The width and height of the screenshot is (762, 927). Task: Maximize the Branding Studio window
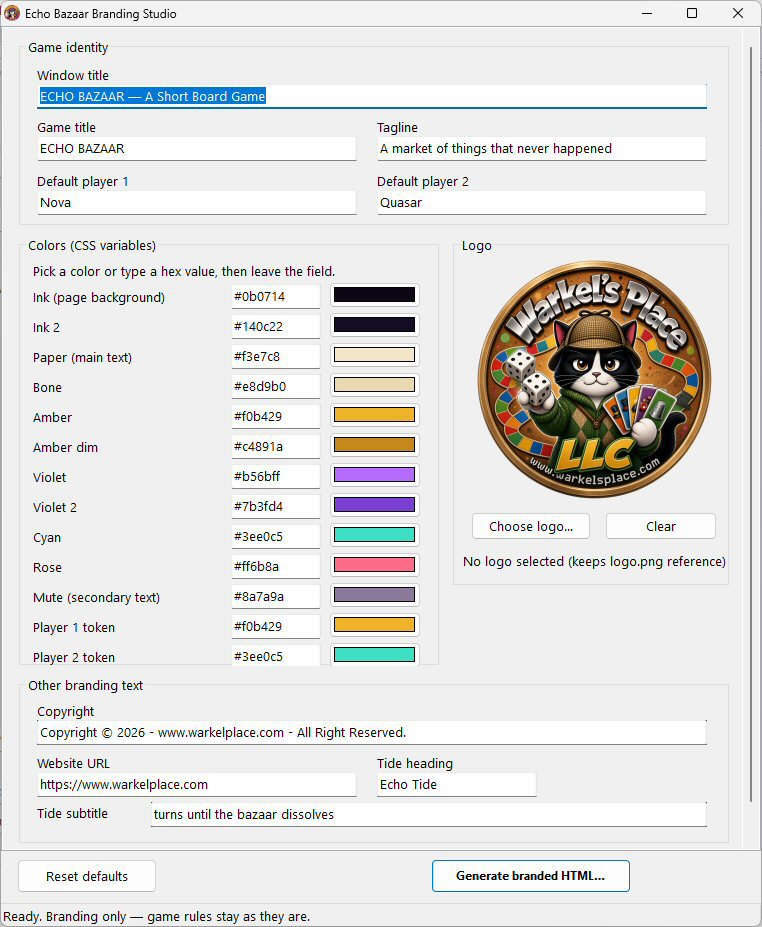692,13
